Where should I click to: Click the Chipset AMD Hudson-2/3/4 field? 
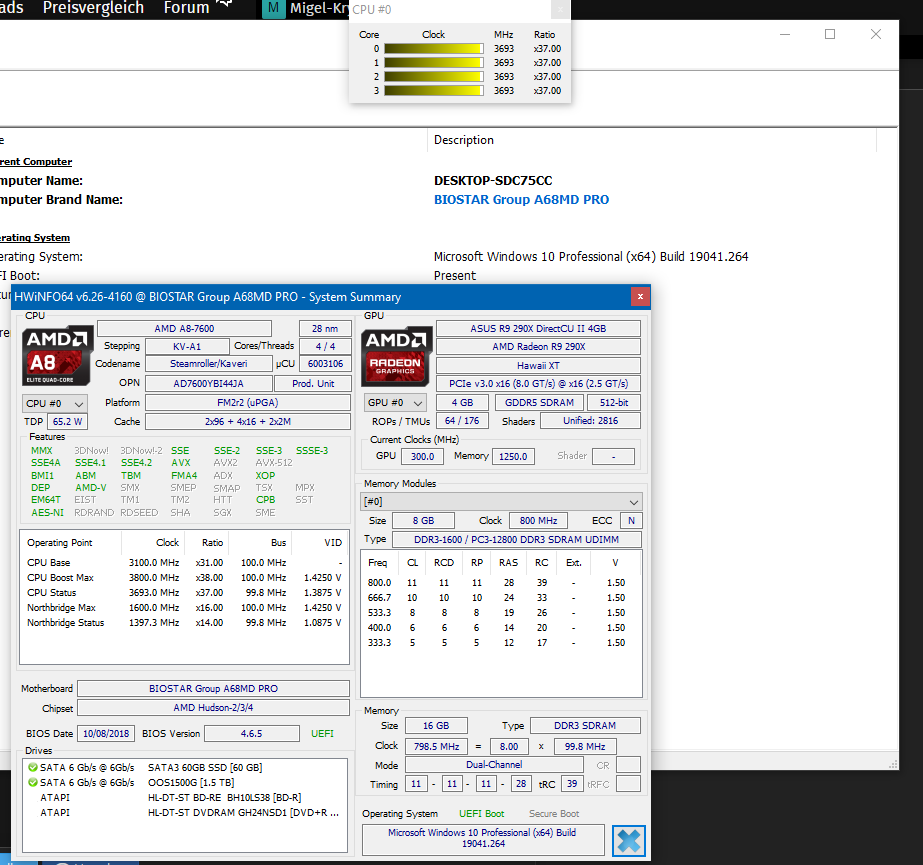[213, 708]
